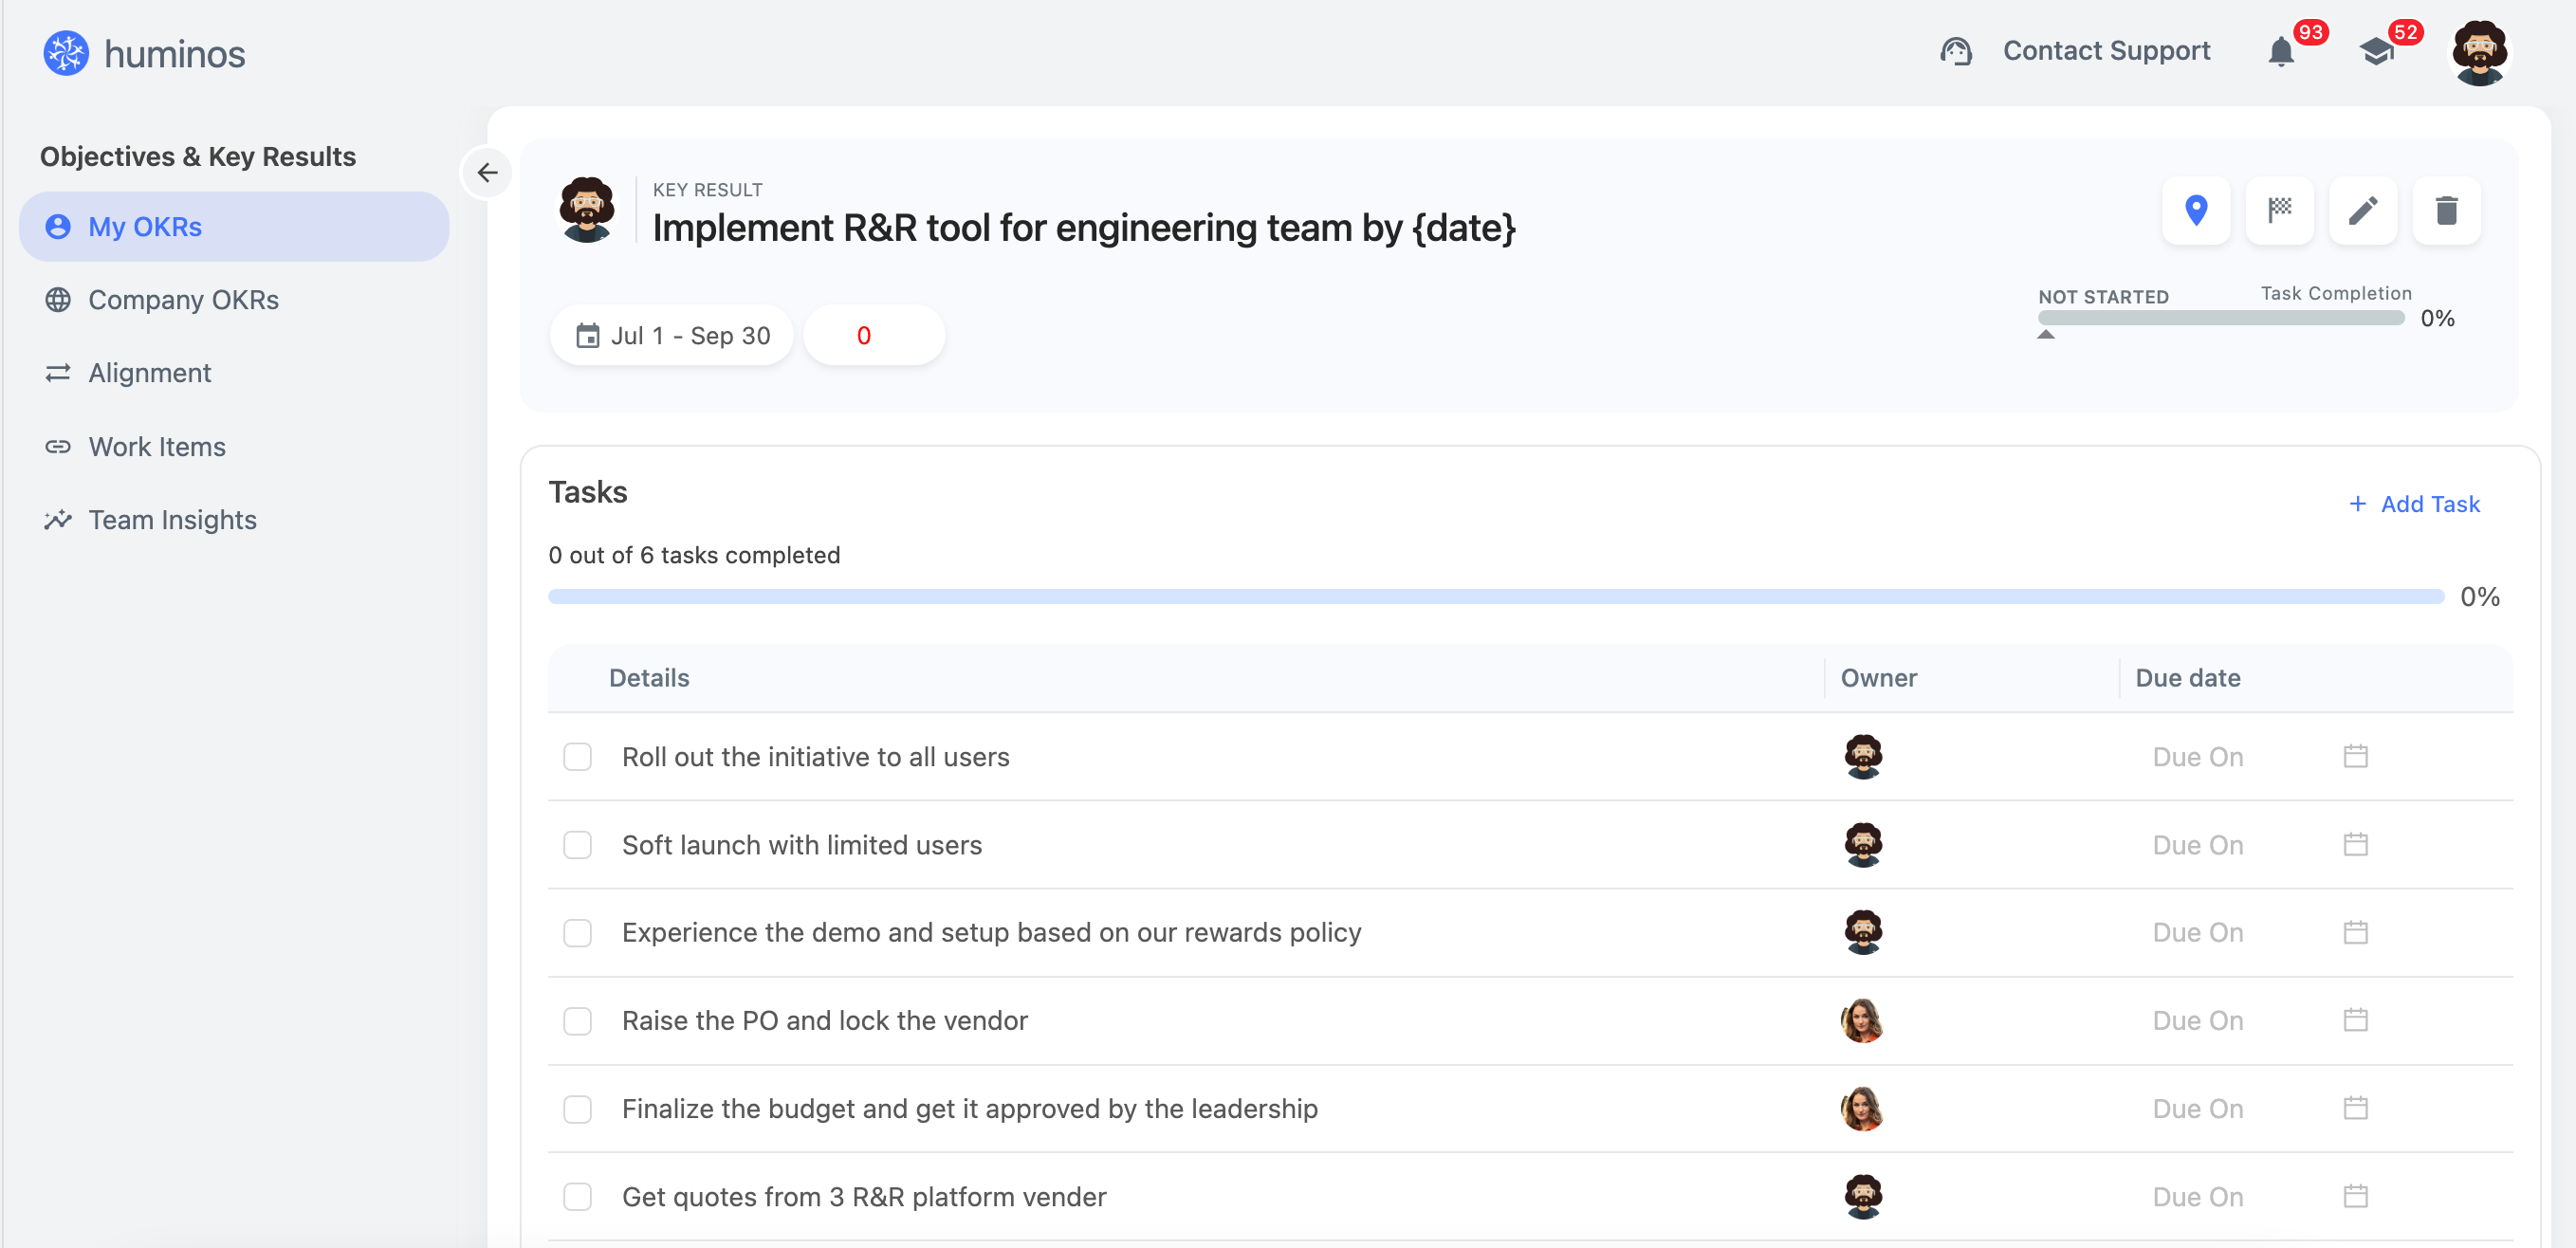Screen dimensions: 2576x1248
Task: Check 'Get quotes from 3 R&R platform vender'
Action: [577, 1197]
